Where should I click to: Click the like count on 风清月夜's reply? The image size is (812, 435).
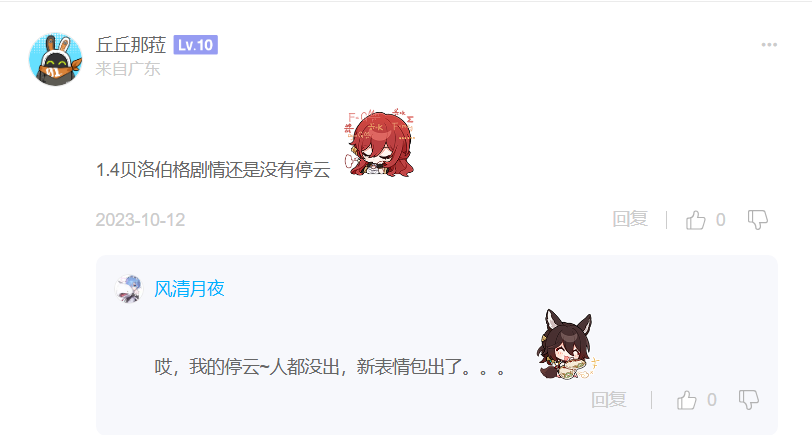pos(712,400)
